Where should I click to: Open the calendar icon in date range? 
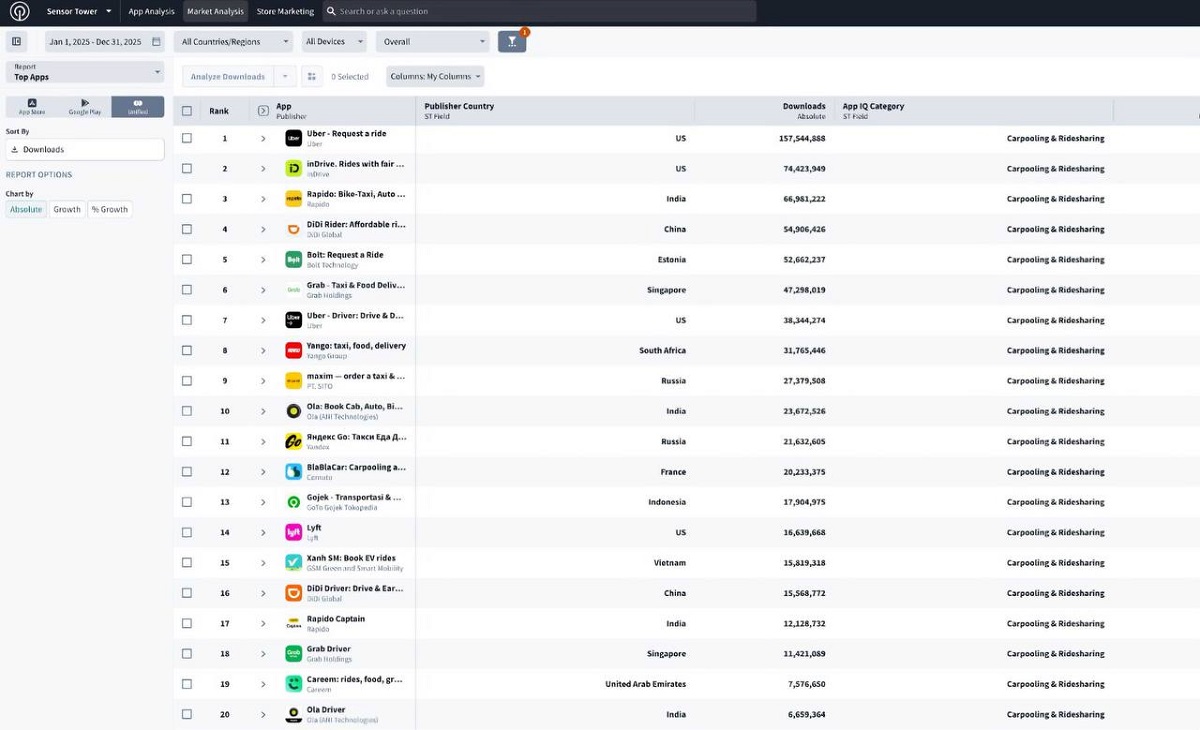point(156,42)
